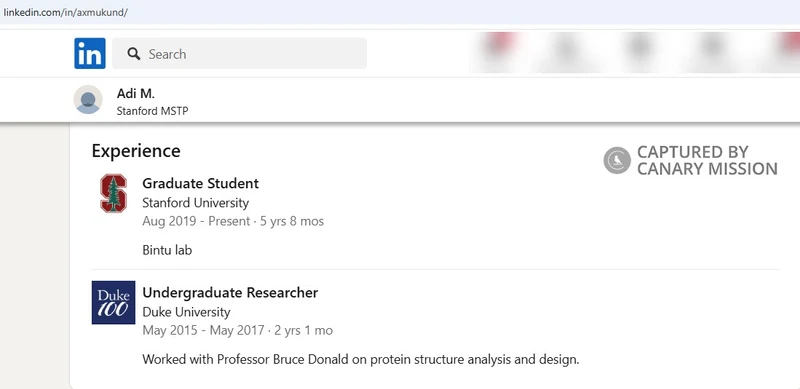
Task: Click the Adi M. name header
Action: pyautogui.click(x=136, y=93)
